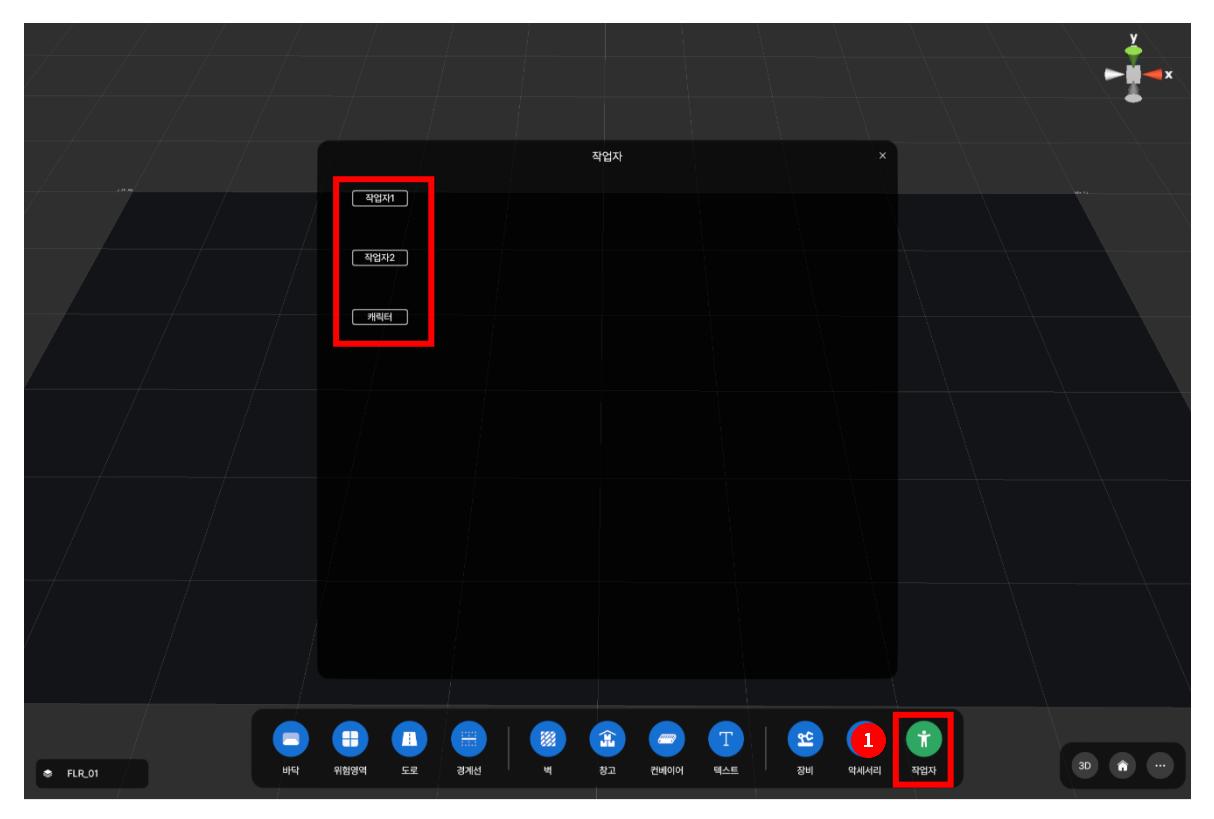Click the green 작업자 worker icon

923,740
